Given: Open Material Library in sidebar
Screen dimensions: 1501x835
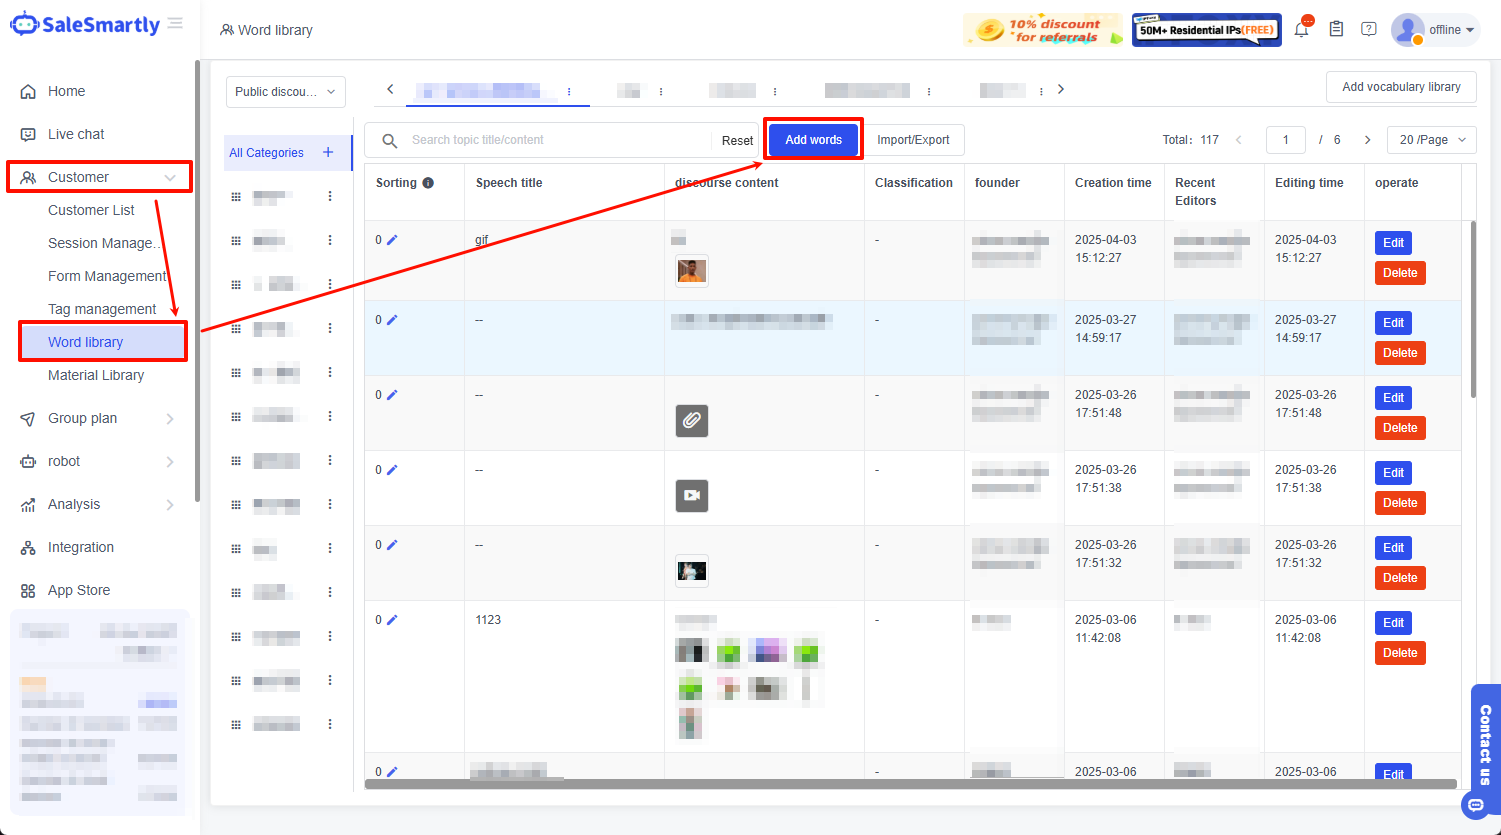Looking at the screenshot, I should (96, 375).
